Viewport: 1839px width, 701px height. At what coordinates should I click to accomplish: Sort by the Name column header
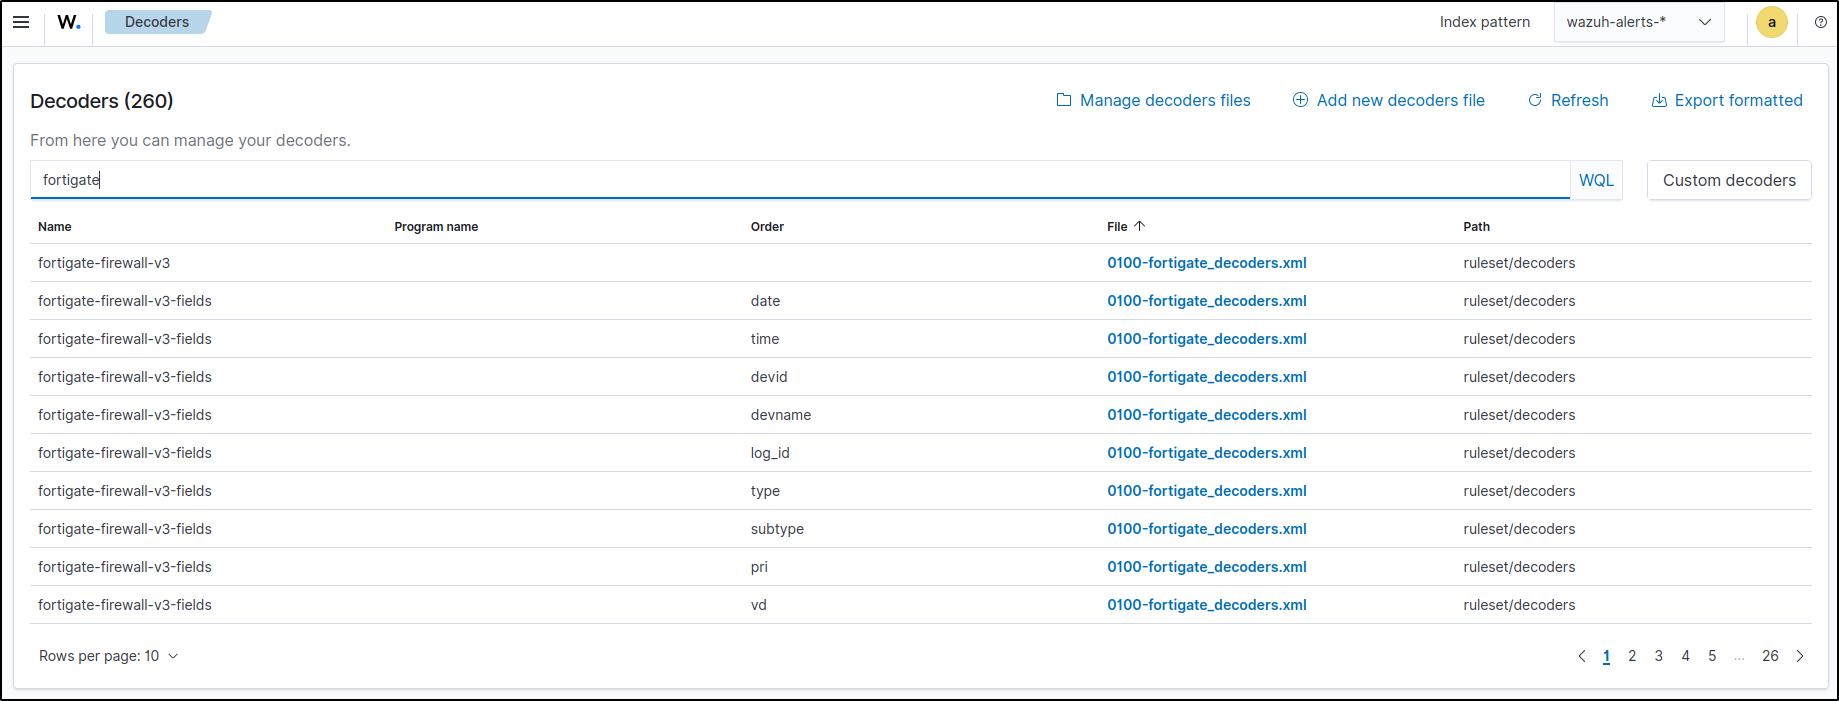(55, 227)
